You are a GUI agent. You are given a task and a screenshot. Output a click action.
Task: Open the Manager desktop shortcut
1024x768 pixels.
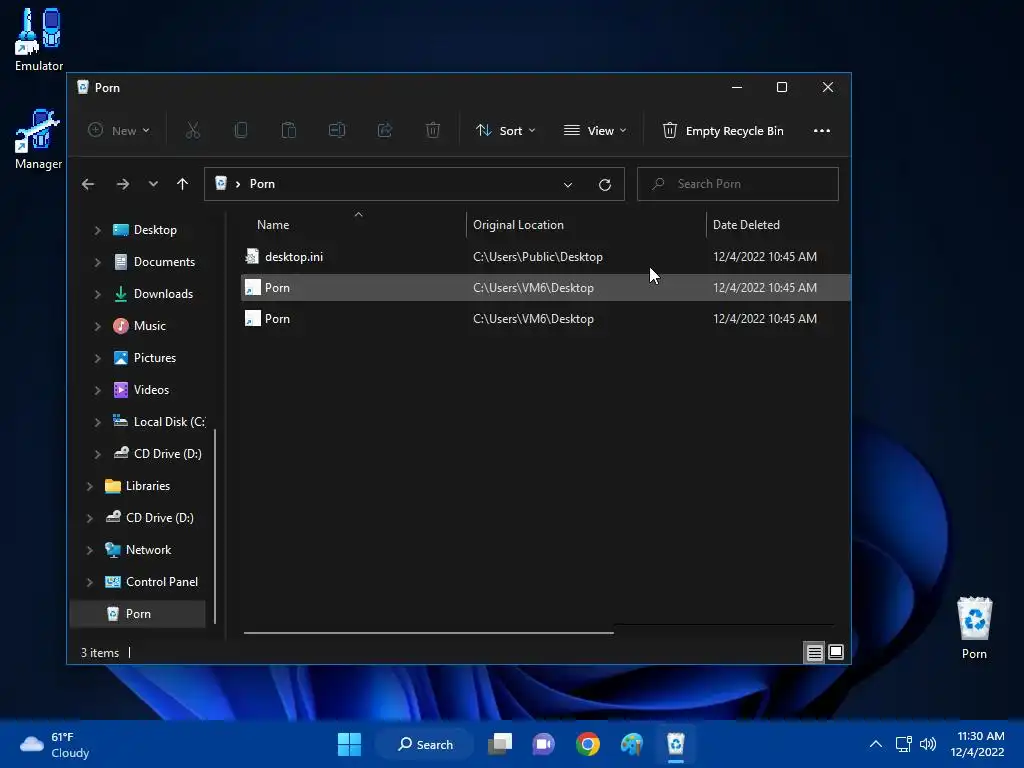pyautogui.click(x=39, y=139)
